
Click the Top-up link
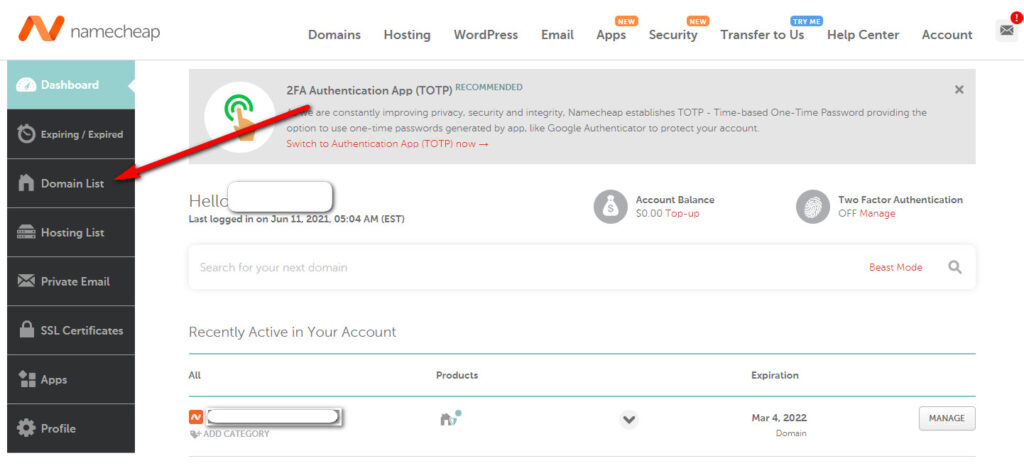(682, 213)
